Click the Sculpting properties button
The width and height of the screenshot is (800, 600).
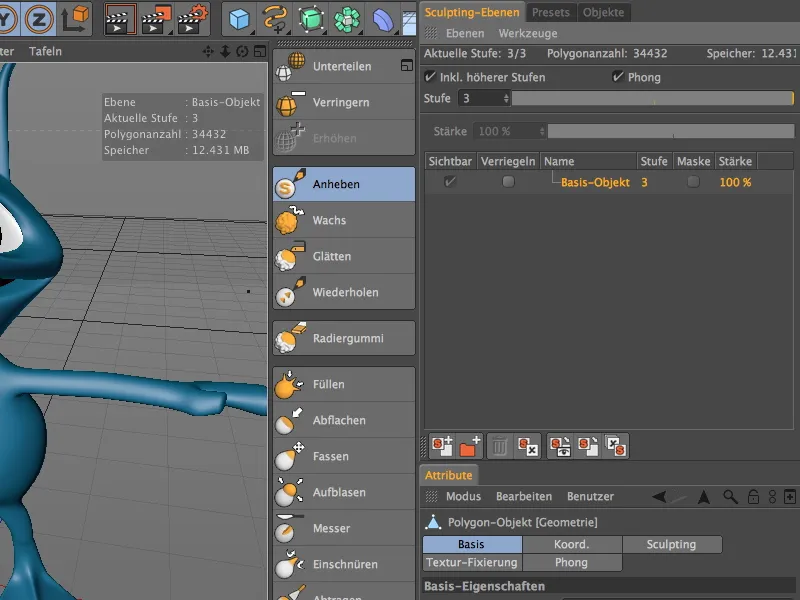coord(672,544)
